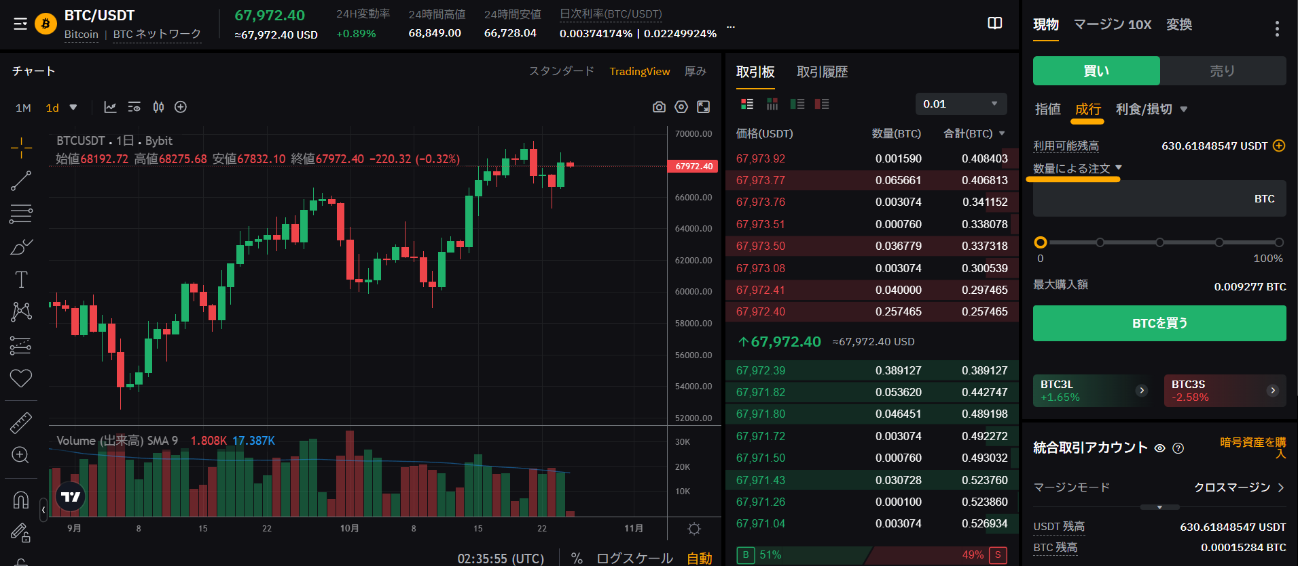Activate the zoom in tool
1298x566 pixels.
click(x=21, y=455)
